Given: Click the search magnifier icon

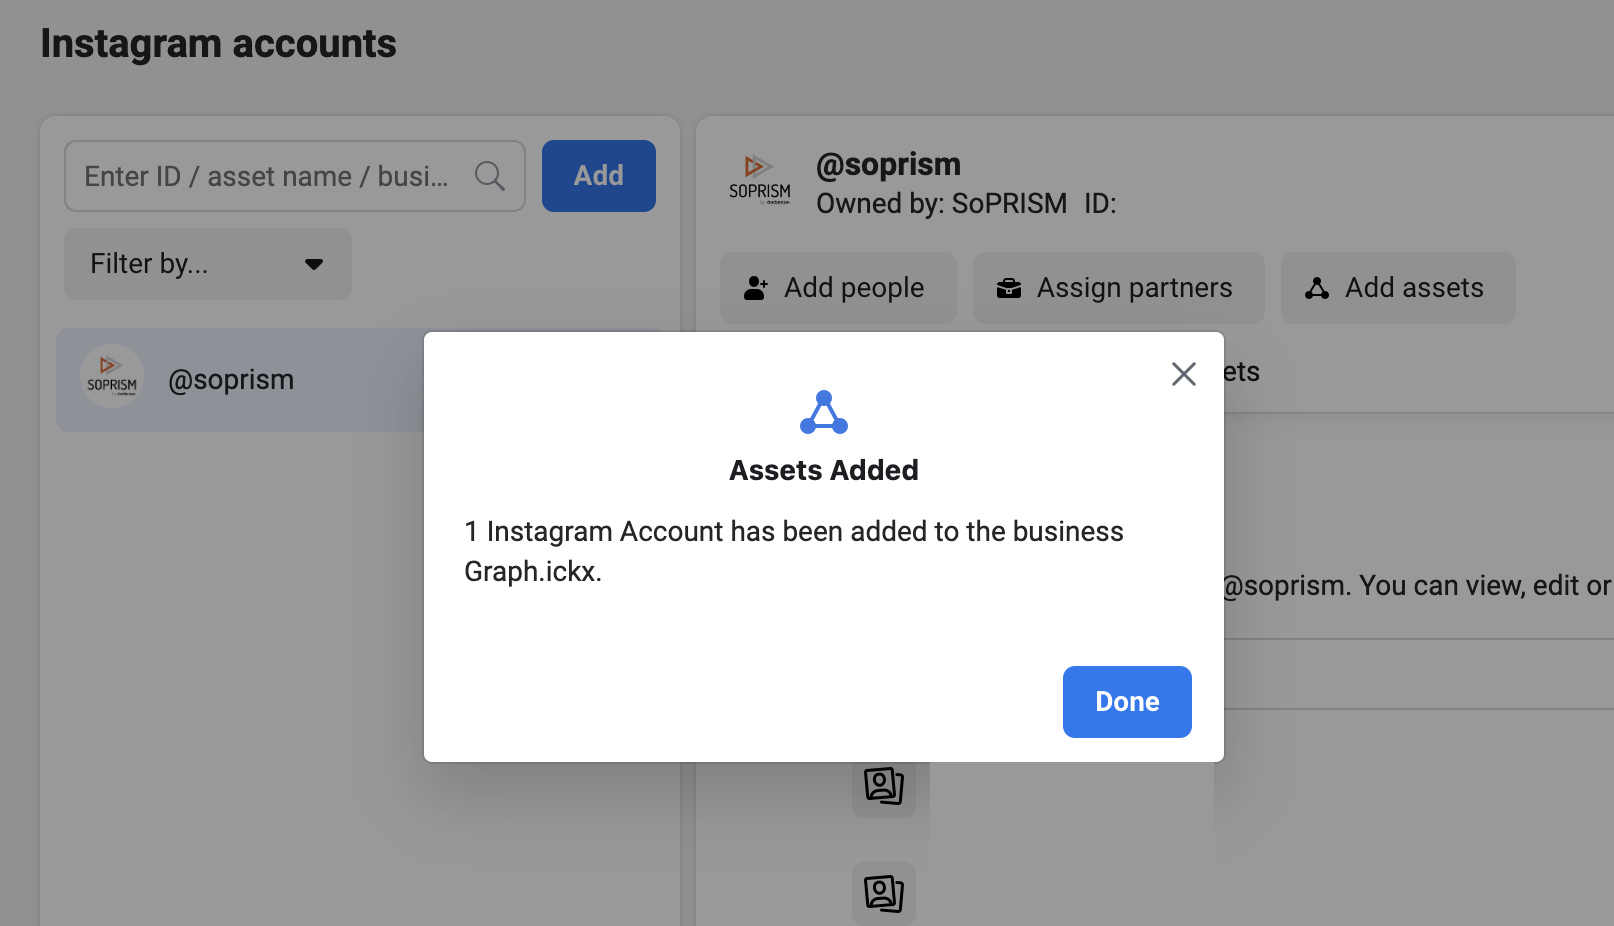Looking at the screenshot, I should (x=490, y=176).
